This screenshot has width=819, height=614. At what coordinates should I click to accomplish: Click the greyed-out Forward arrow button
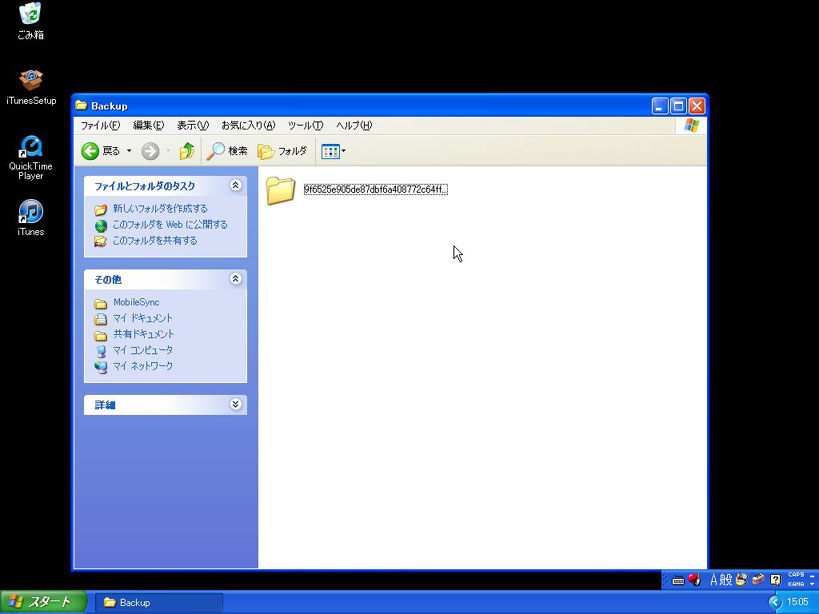[150, 151]
